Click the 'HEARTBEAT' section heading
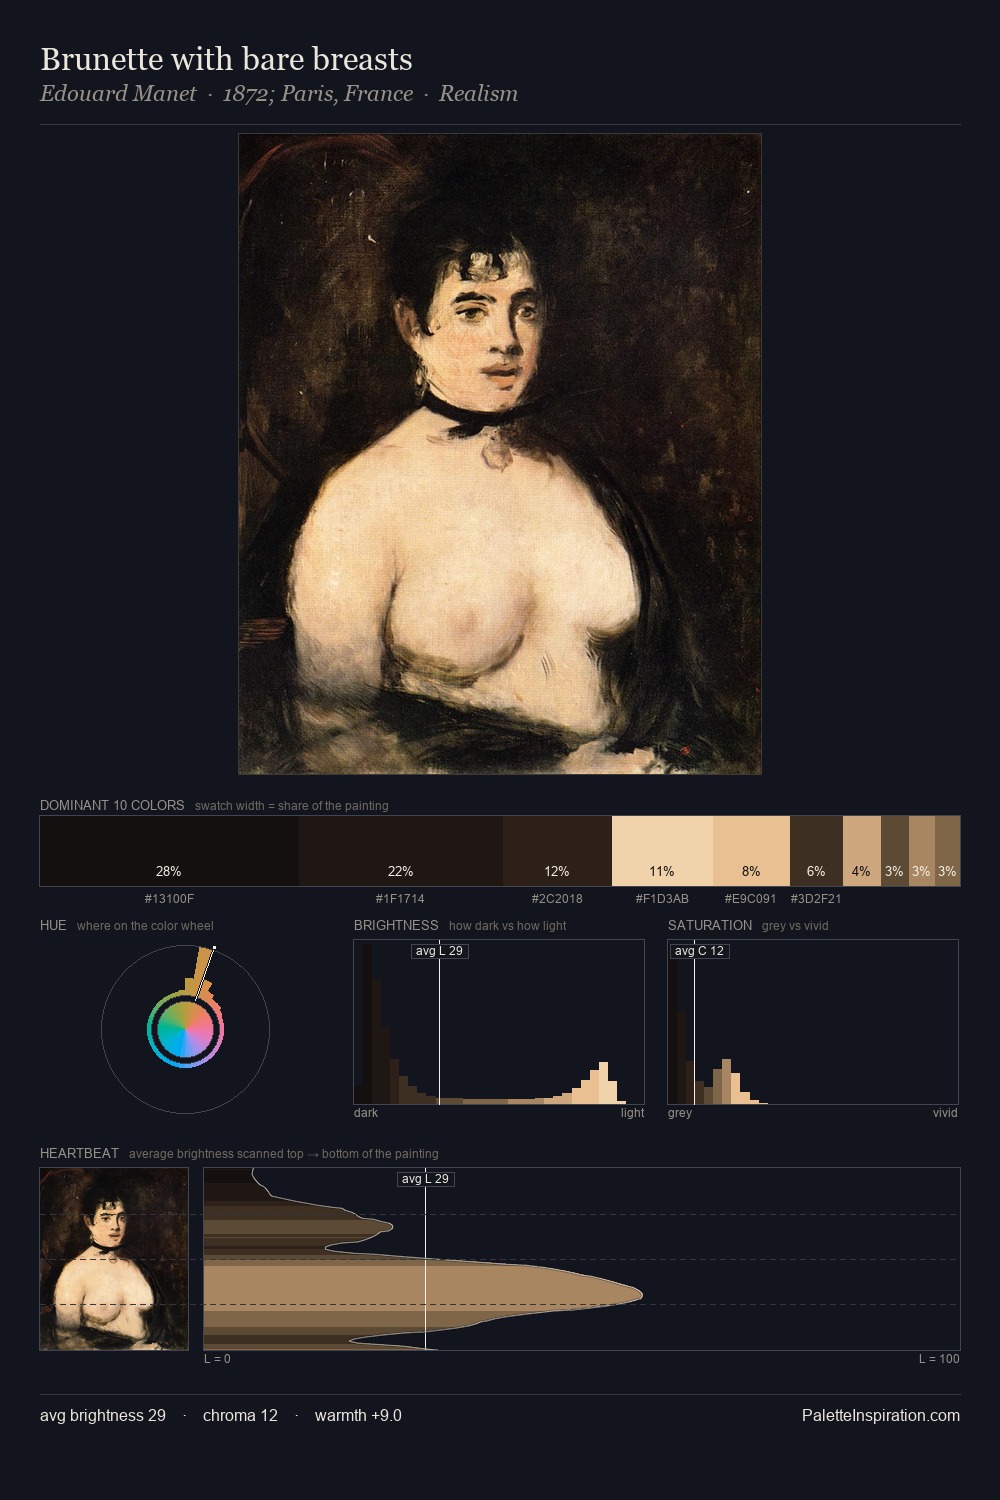 (x=79, y=1153)
